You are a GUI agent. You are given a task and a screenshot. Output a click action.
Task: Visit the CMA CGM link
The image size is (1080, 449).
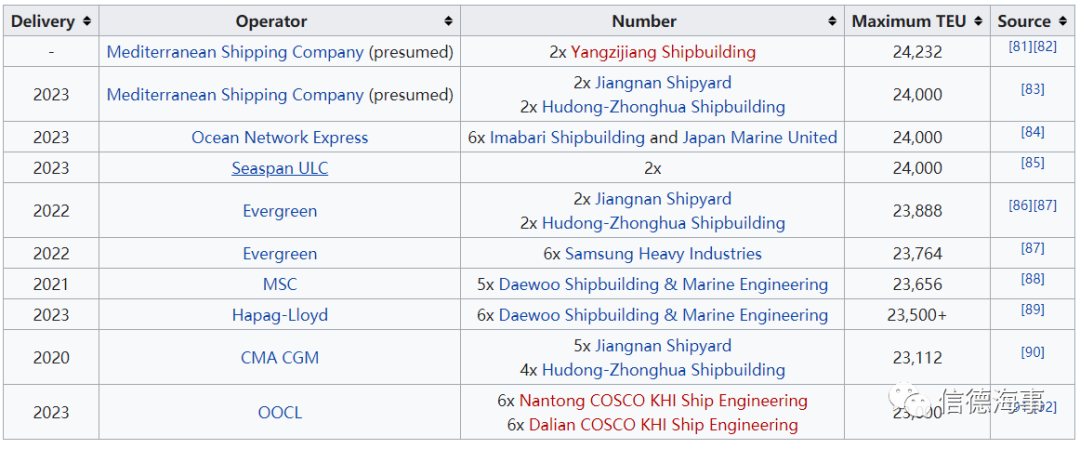click(x=280, y=358)
